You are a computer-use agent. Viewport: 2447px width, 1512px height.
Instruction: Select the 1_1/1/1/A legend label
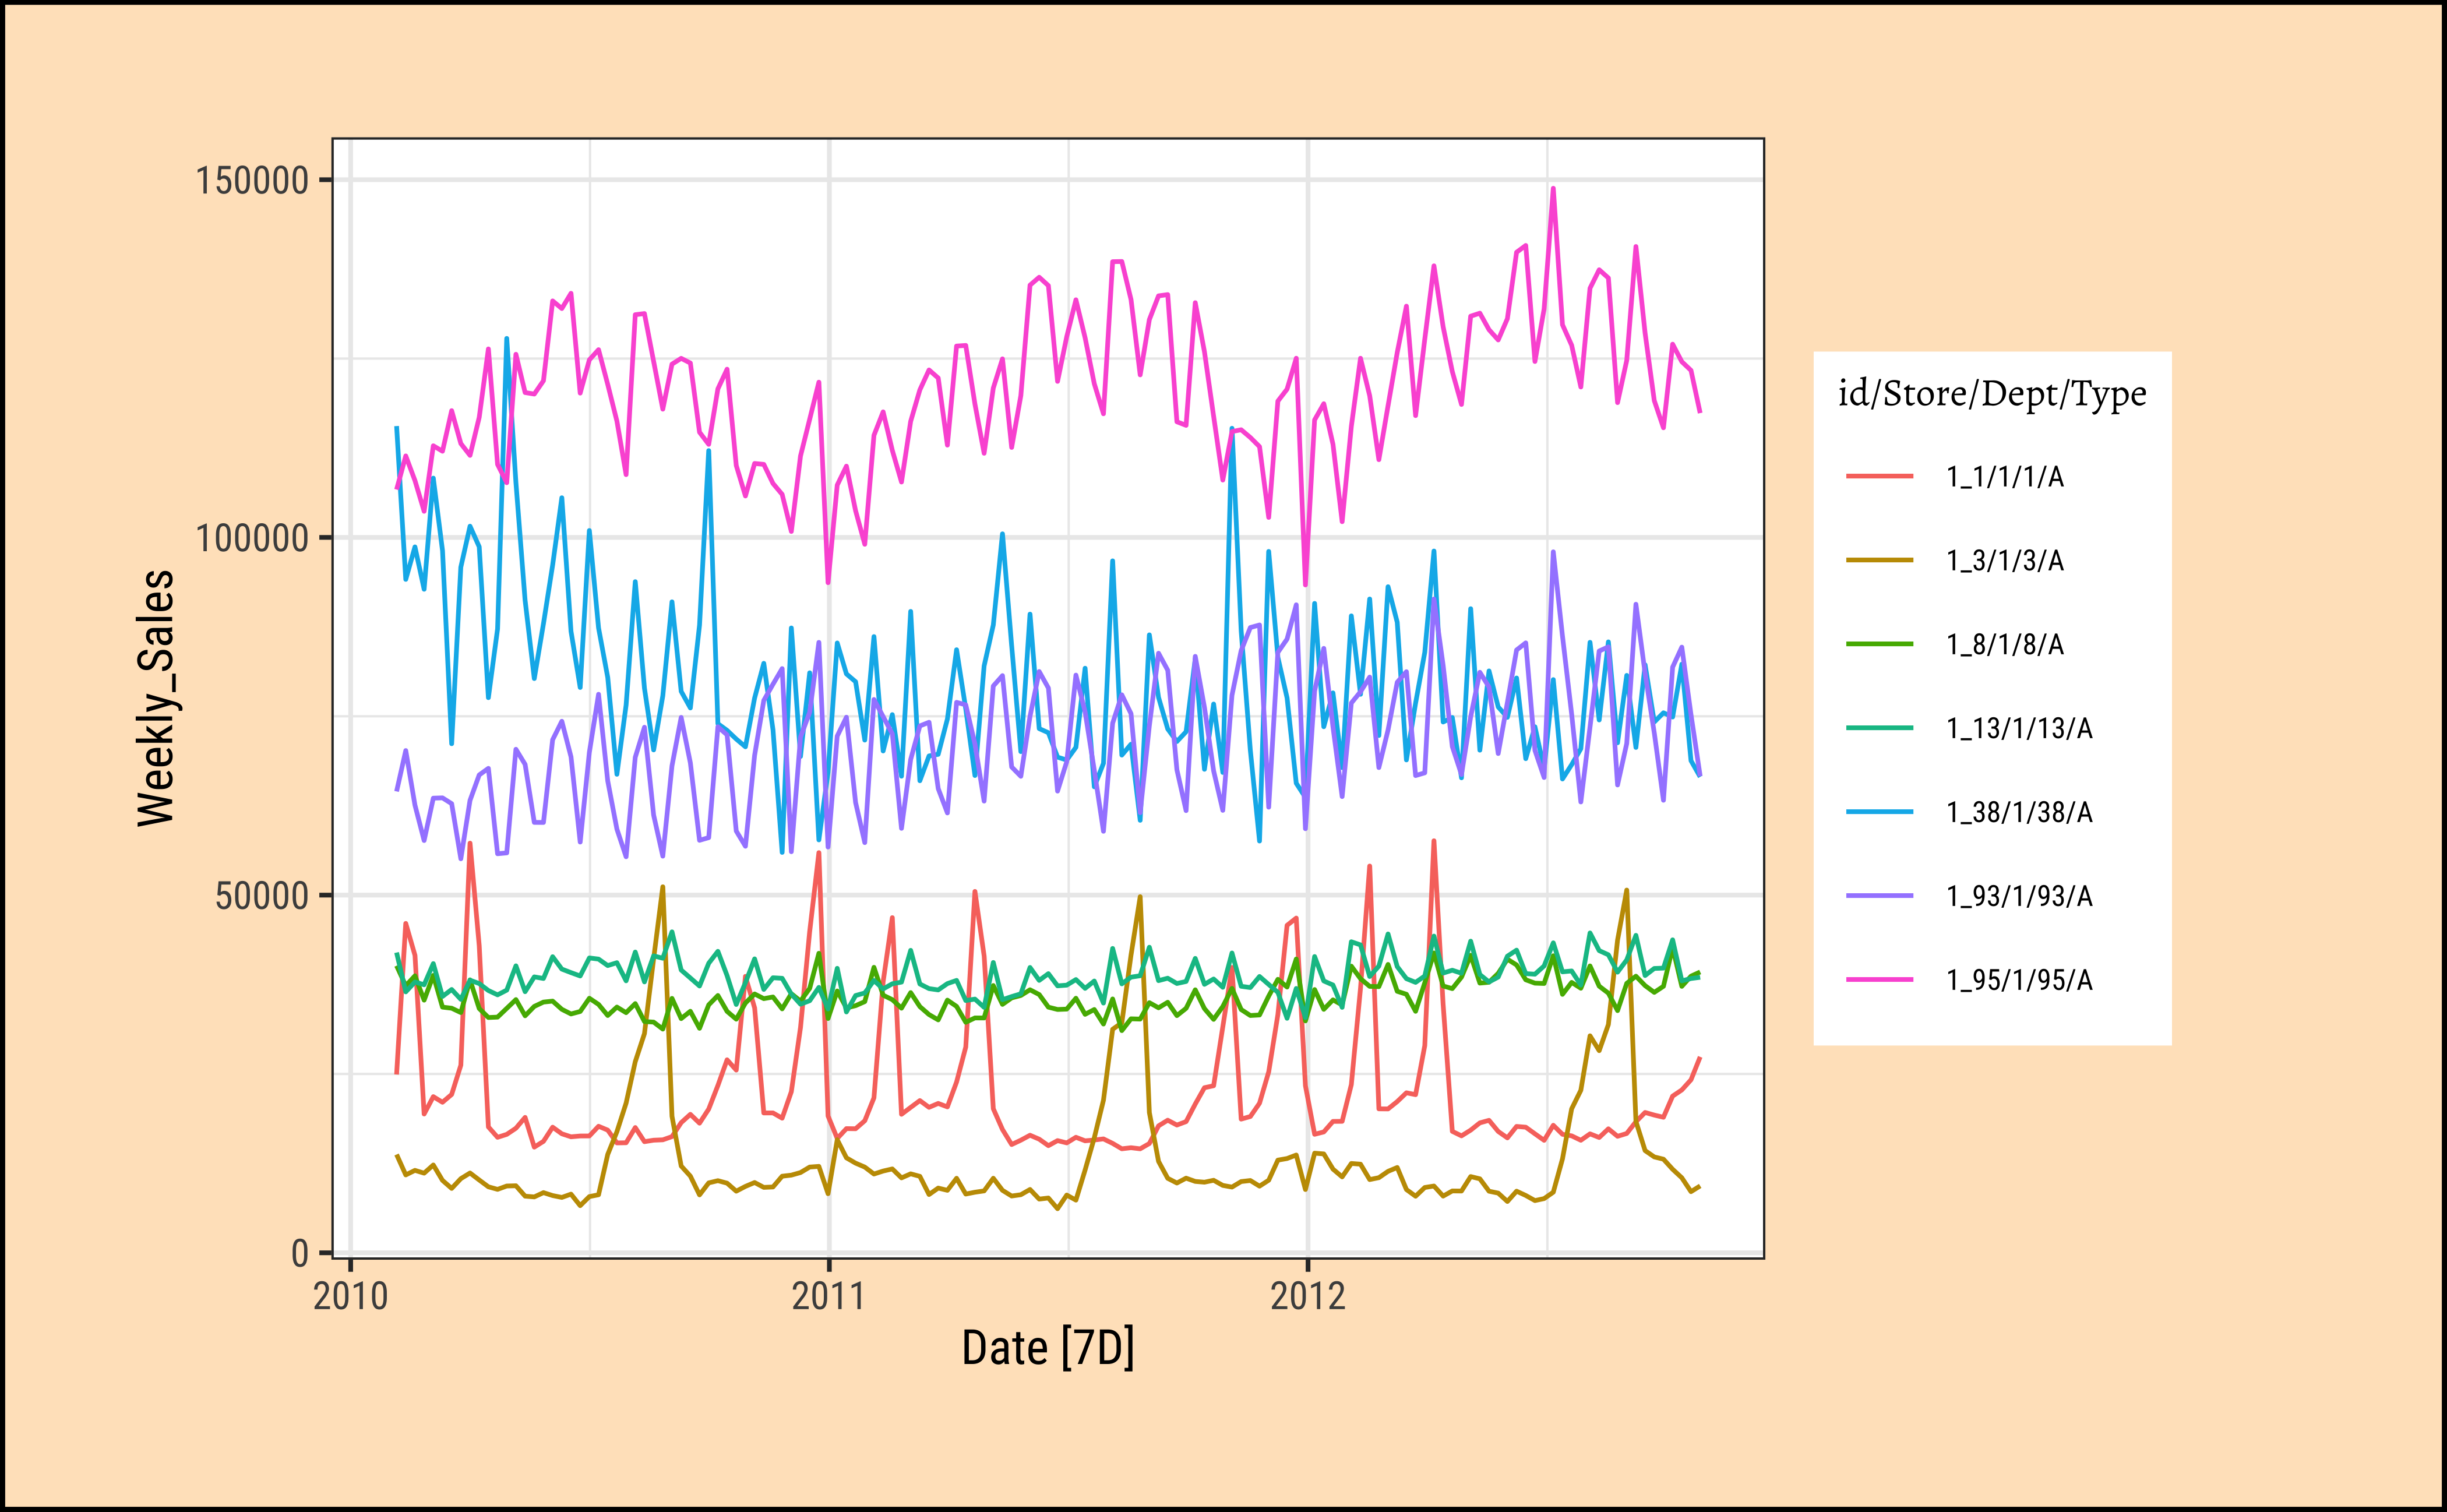pyautogui.click(x=2004, y=477)
